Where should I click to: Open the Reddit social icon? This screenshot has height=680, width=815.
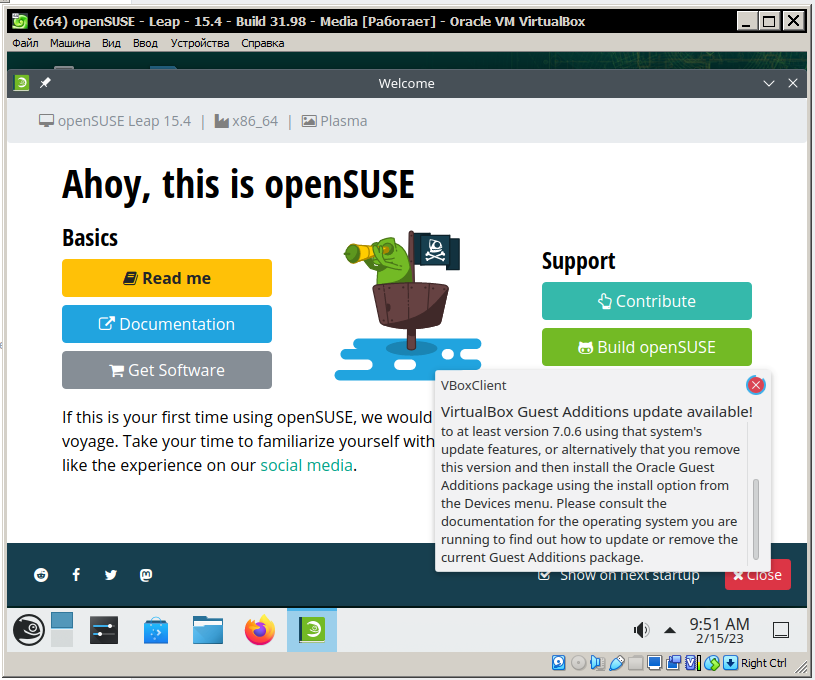[x=41, y=574]
